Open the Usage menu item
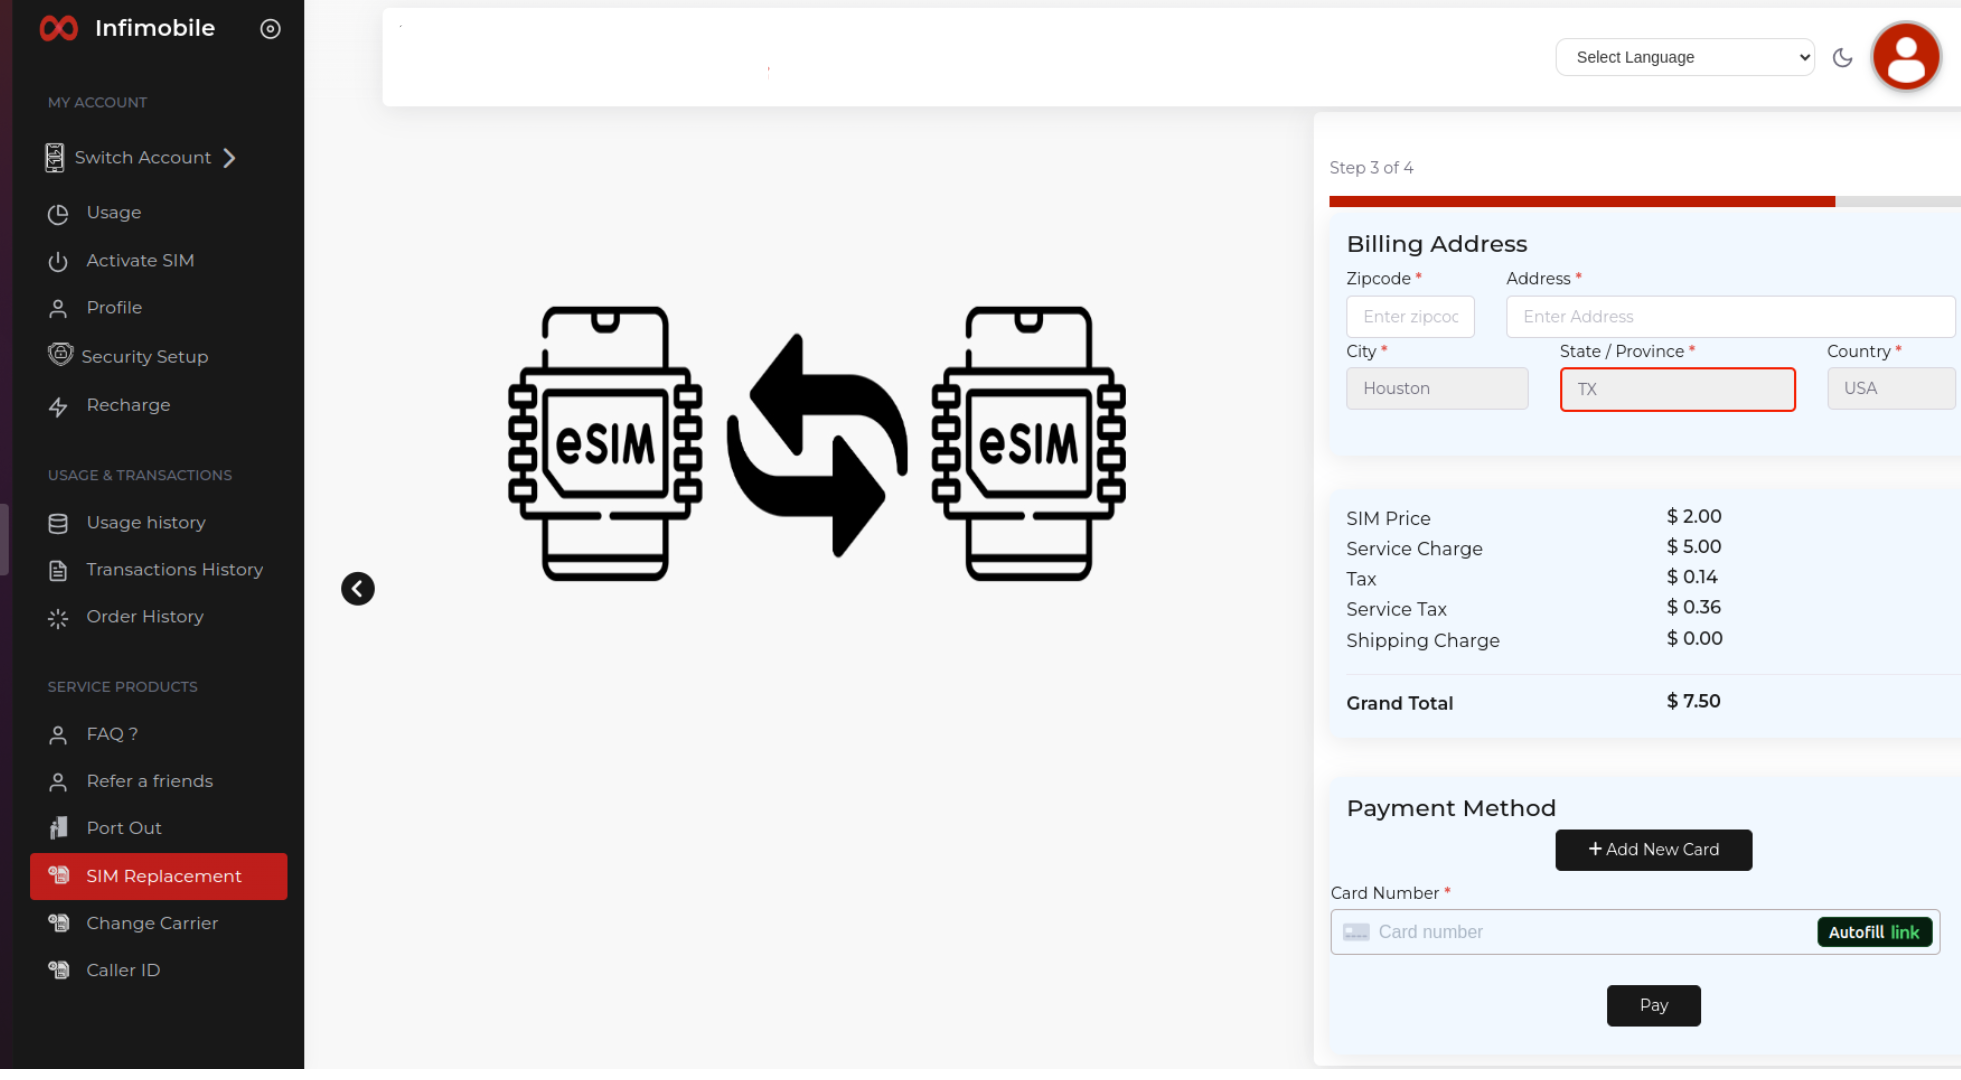The width and height of the screenshot is (1961, 1080). [113, 213]
